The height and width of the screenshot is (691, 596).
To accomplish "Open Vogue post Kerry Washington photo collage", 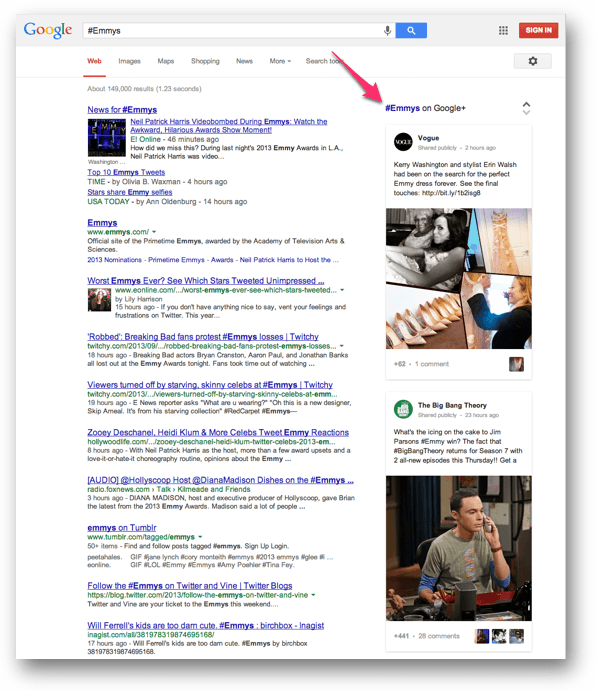I will (458, 279).
